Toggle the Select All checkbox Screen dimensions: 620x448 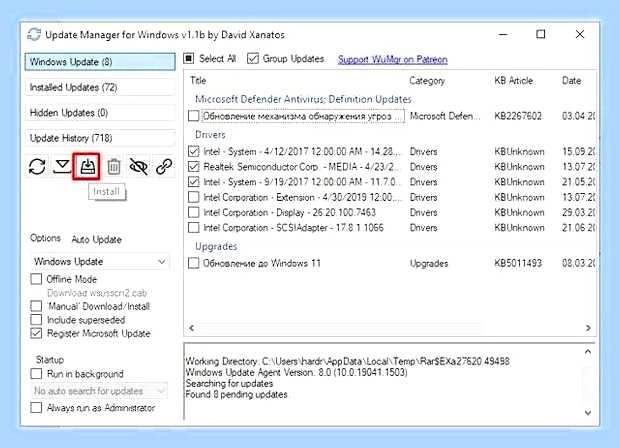(189, 59)
